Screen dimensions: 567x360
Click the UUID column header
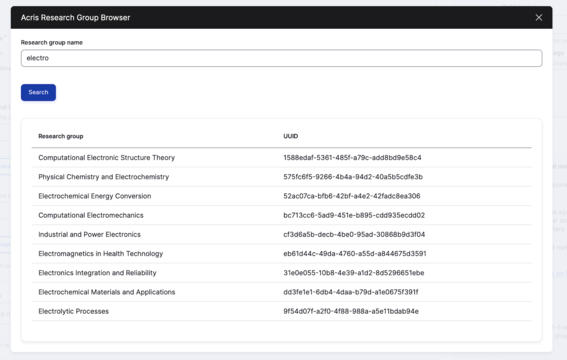(x=291, y=136)
